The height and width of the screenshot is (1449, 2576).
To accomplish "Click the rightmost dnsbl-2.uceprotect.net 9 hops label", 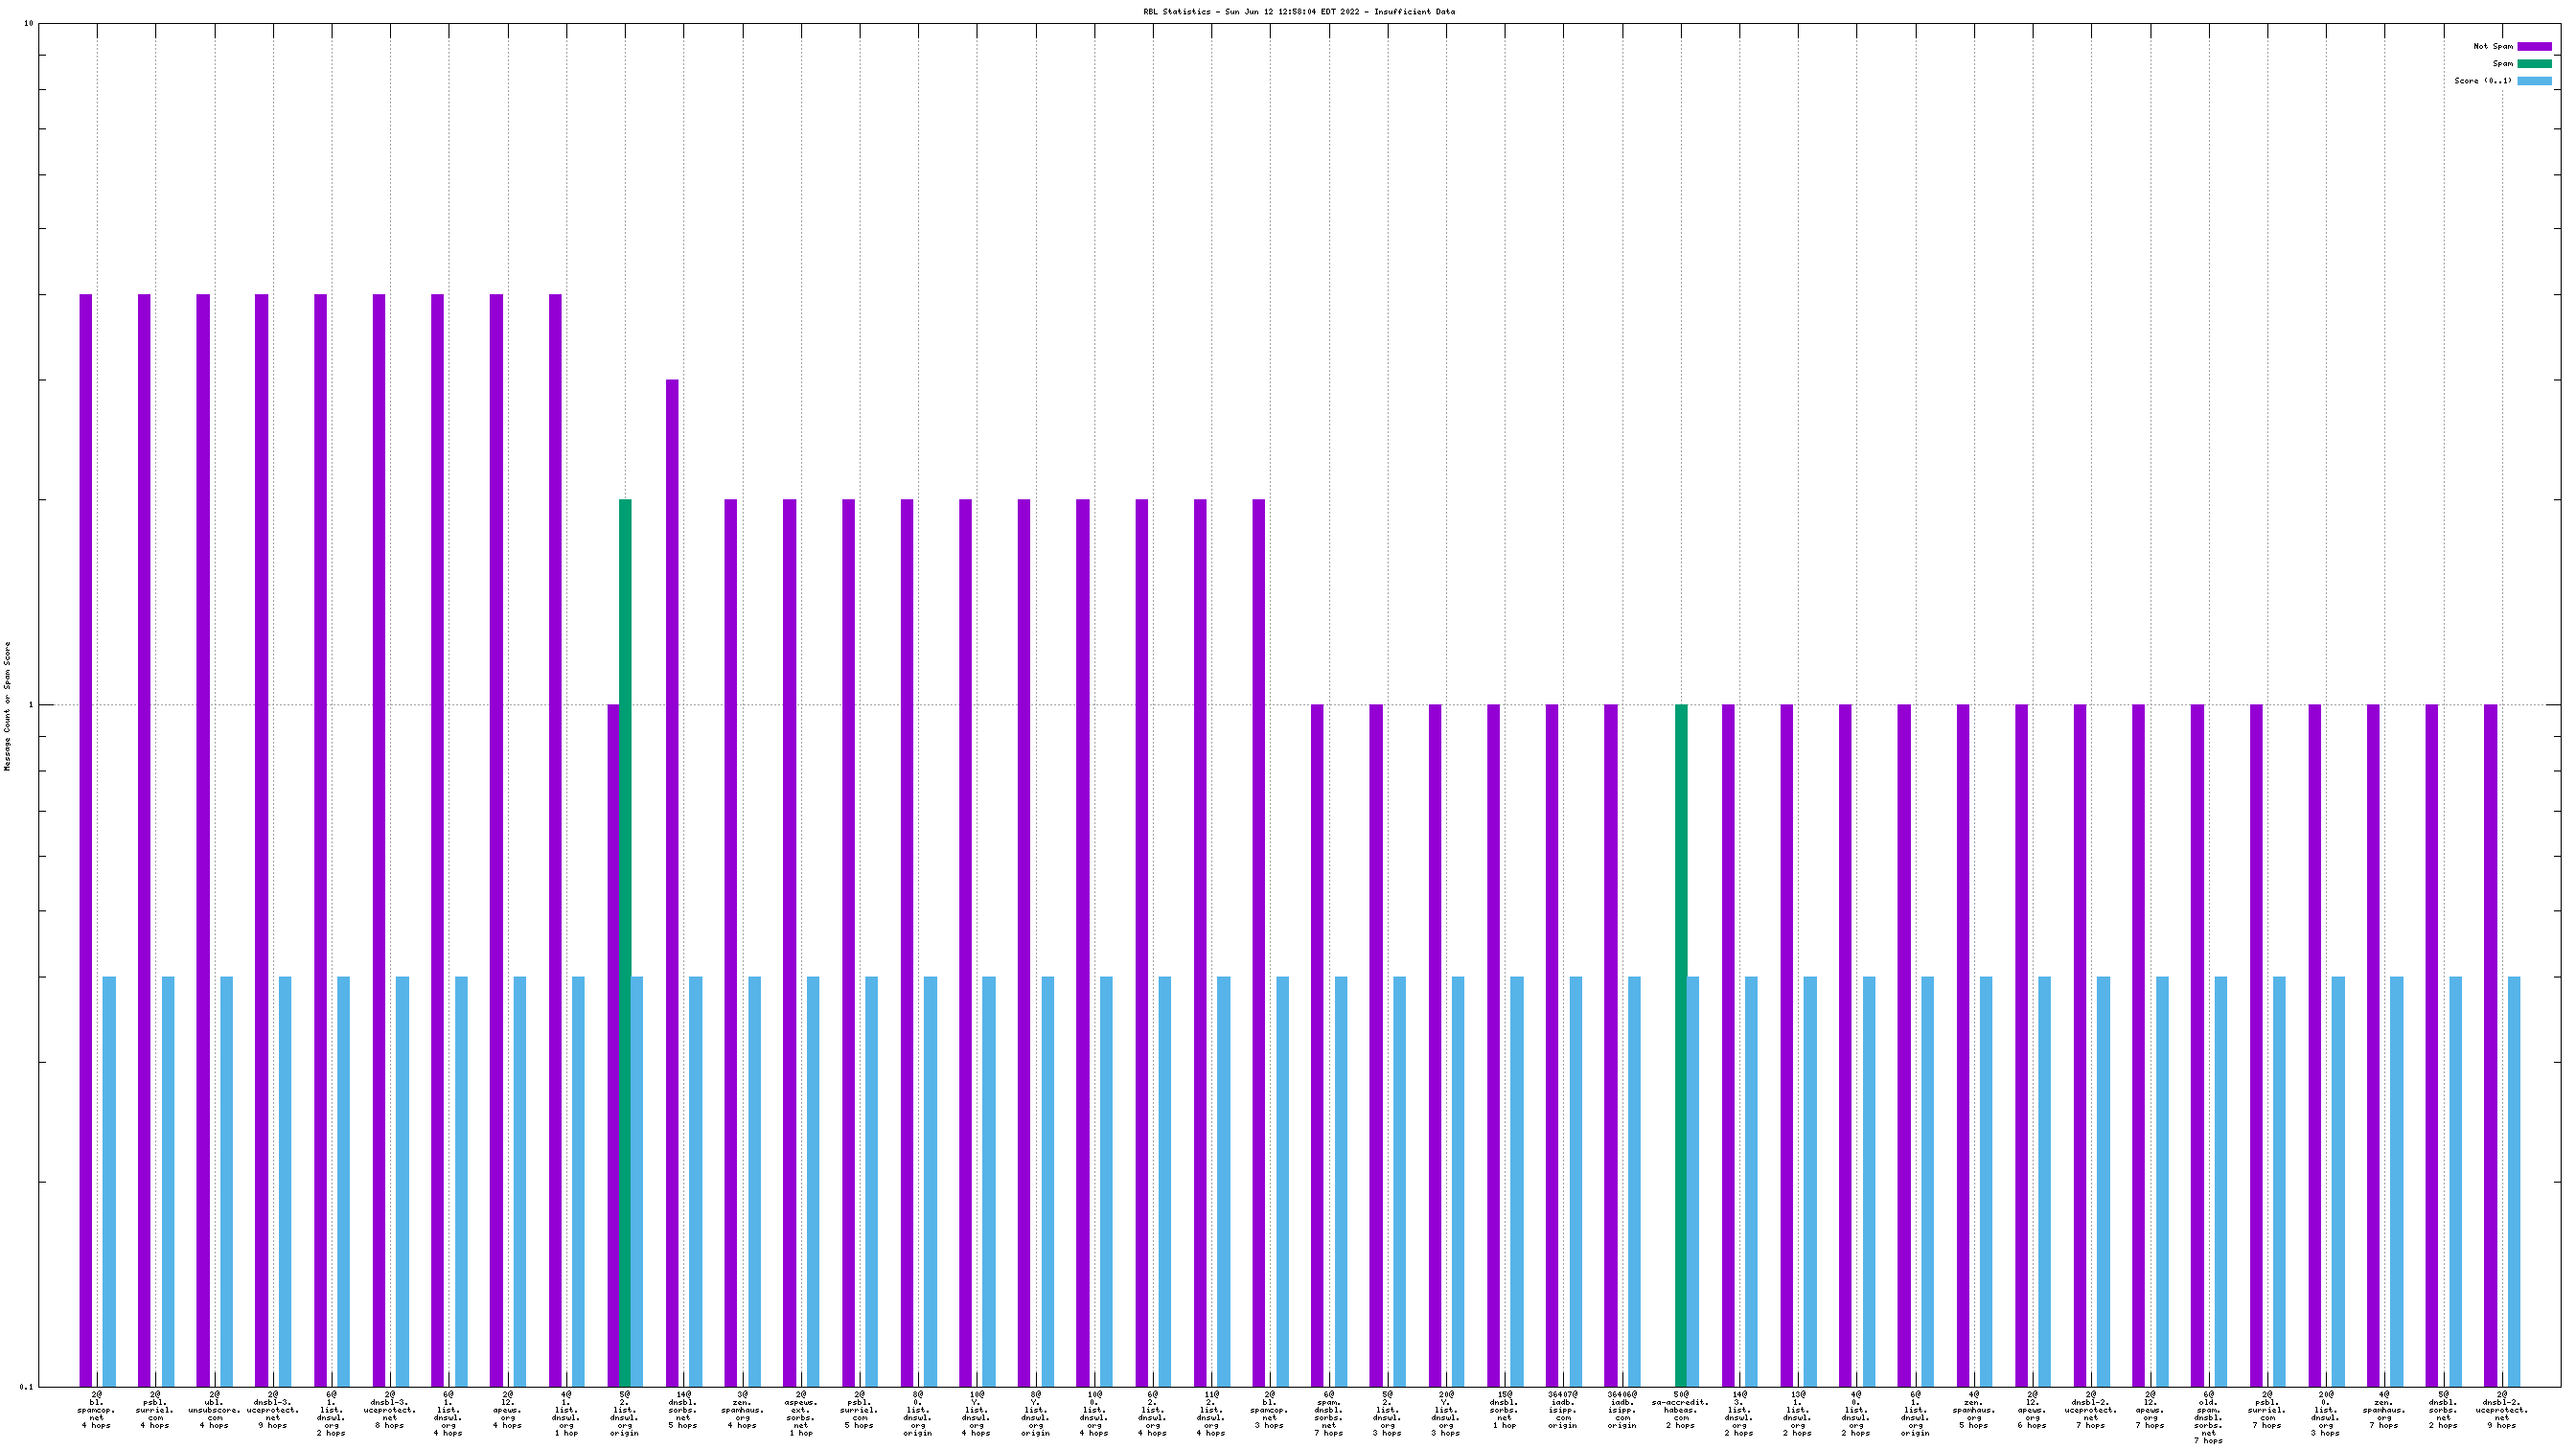I will tap(2502, 1409).
